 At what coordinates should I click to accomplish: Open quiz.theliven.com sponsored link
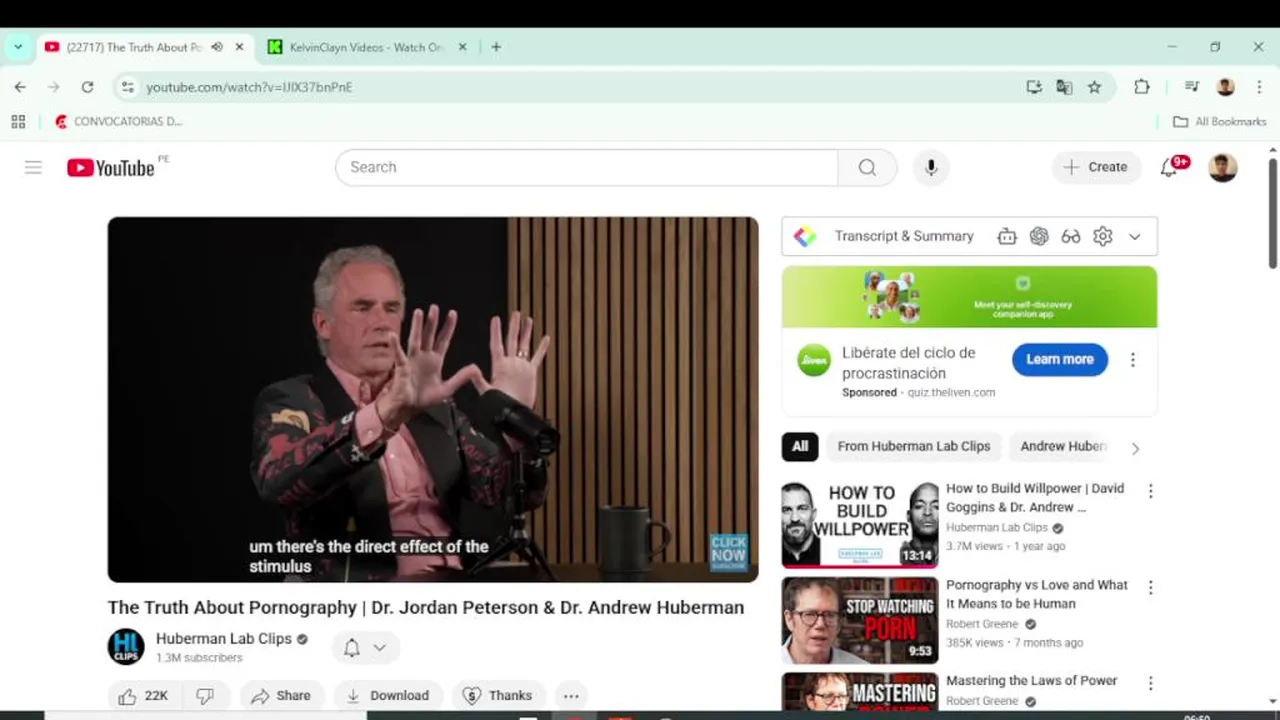(x=951, y=393)
